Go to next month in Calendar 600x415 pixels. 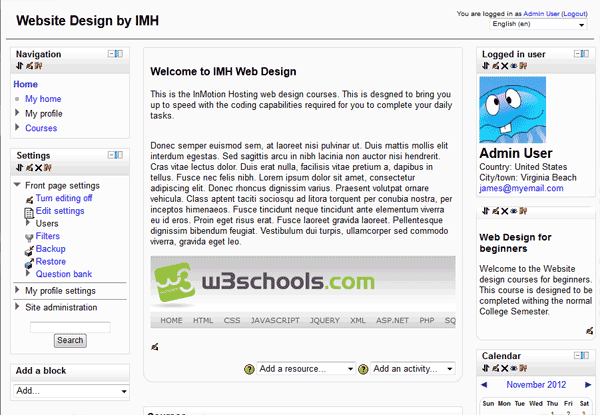pos(588,385)
